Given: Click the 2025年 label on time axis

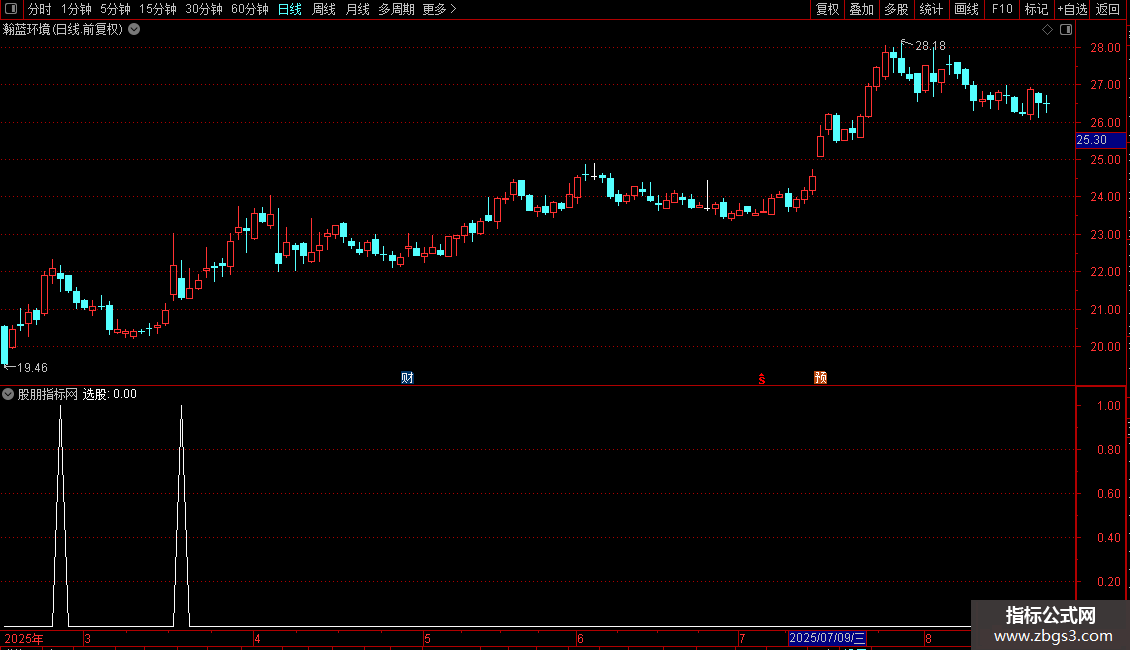Looking at the screenshot, I should (24, 638).
